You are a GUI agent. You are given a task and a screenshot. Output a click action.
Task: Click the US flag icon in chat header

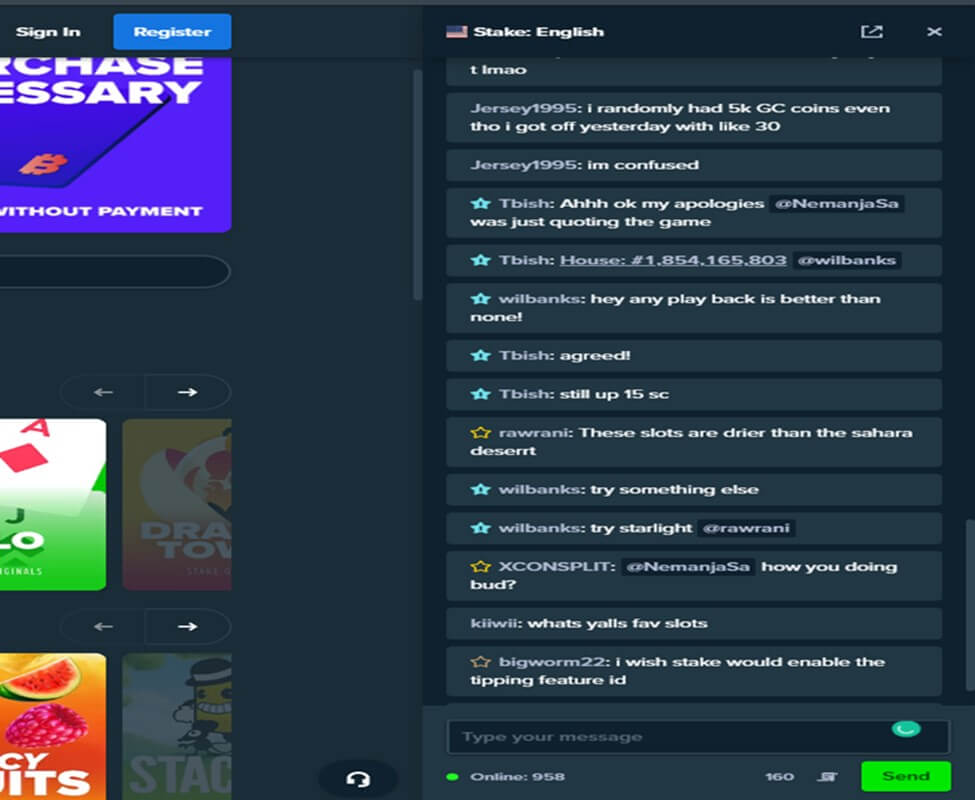tap(457, 32)
